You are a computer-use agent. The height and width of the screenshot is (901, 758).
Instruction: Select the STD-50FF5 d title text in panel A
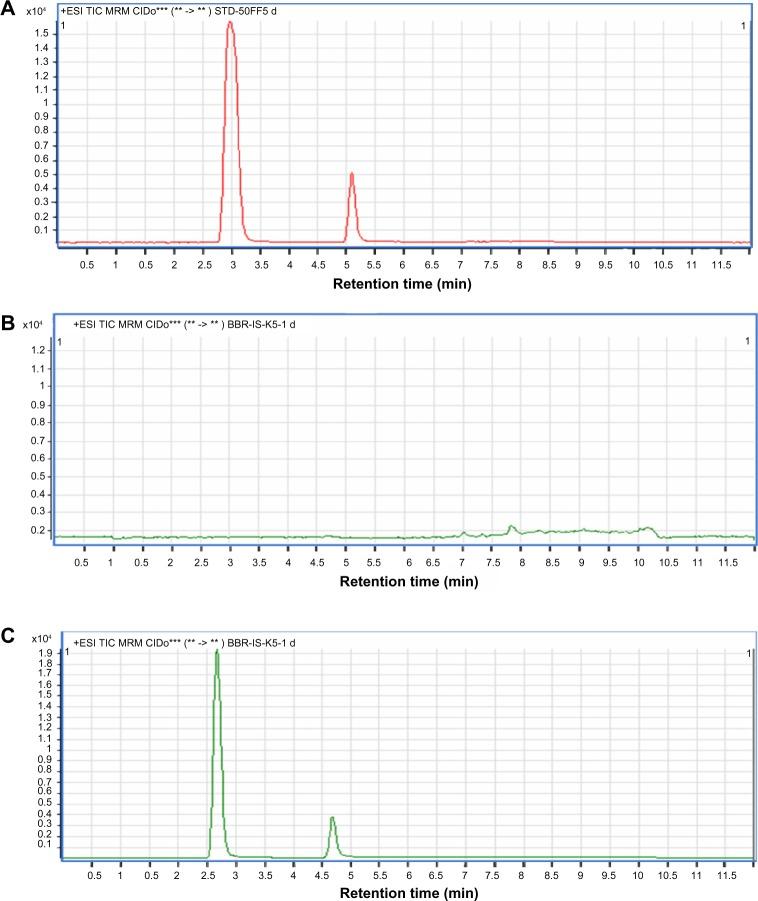tap(245, 11)
